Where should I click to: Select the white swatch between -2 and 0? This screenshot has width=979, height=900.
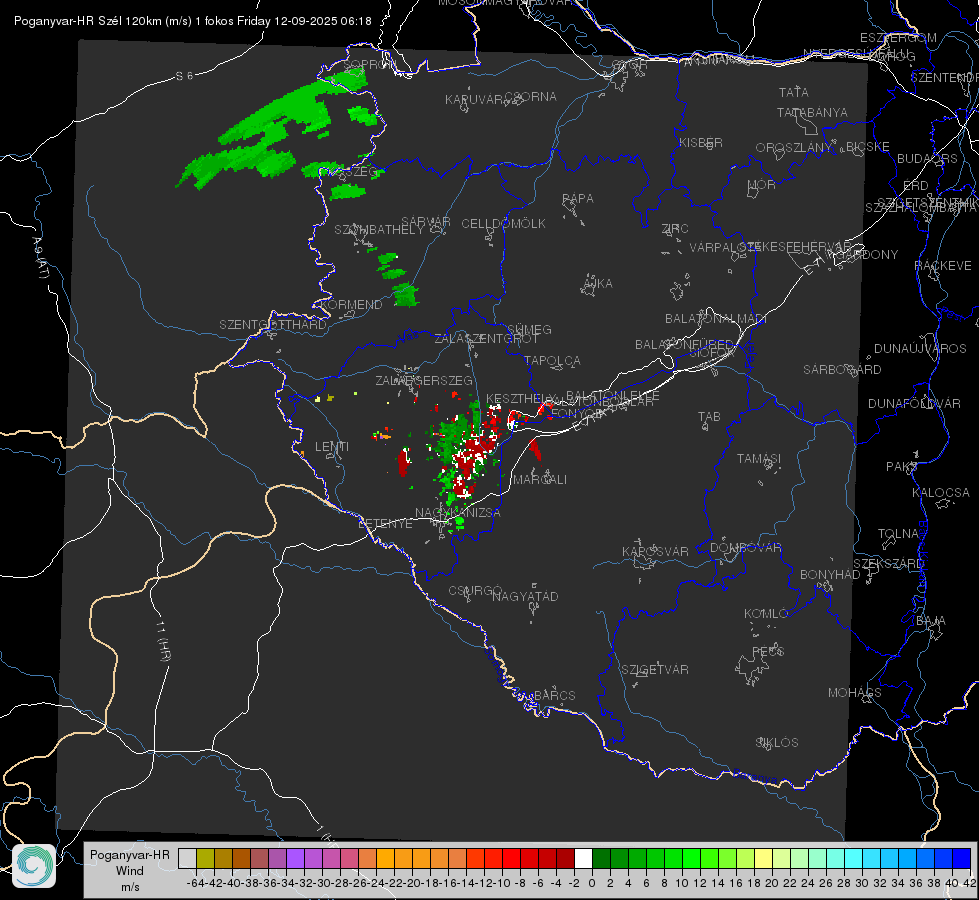[583, 859]
